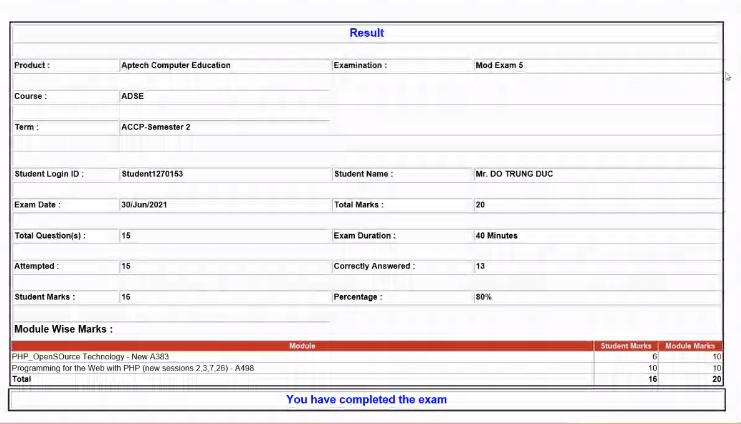Screen dimensions: 741x424
Task: Select the 'Examination :' label
Action: (x=360, y=65)
